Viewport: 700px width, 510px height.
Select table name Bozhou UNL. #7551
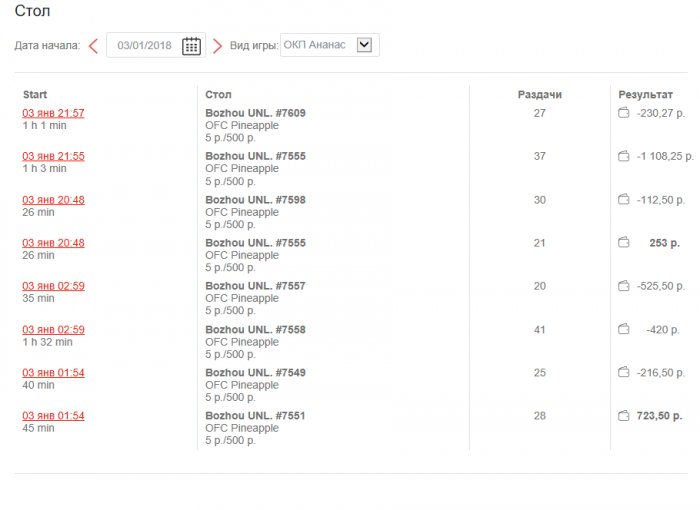[255, 416]
